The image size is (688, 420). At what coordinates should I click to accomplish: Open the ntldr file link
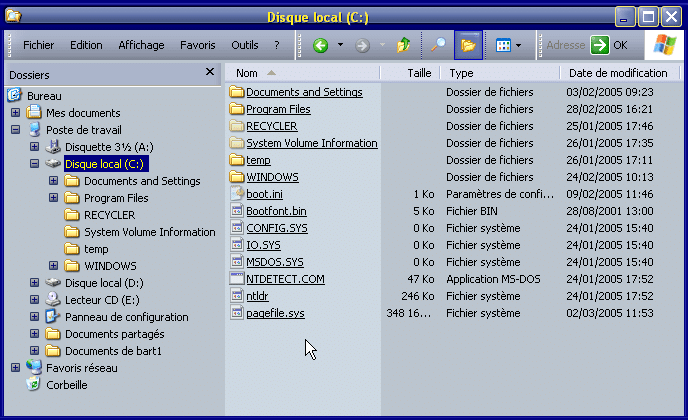click(x=257, y=296)
